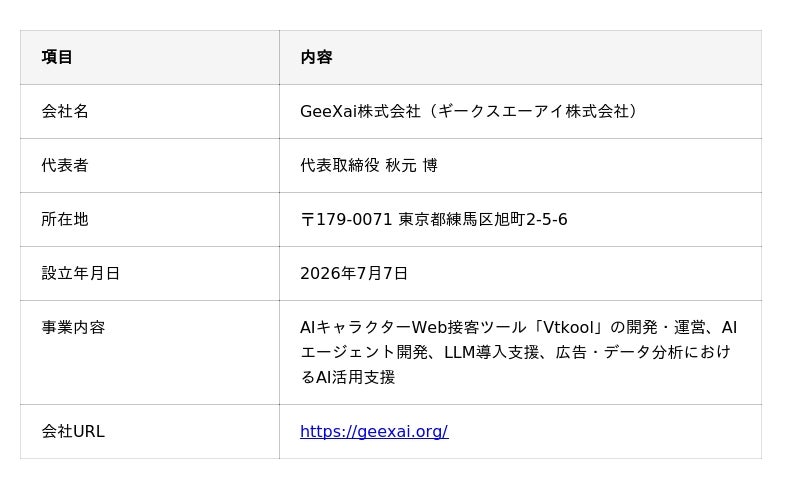This screenshot has width=800, height=489.
Task: Select the 会社名 label cell
Action: (x=149, y=111)
